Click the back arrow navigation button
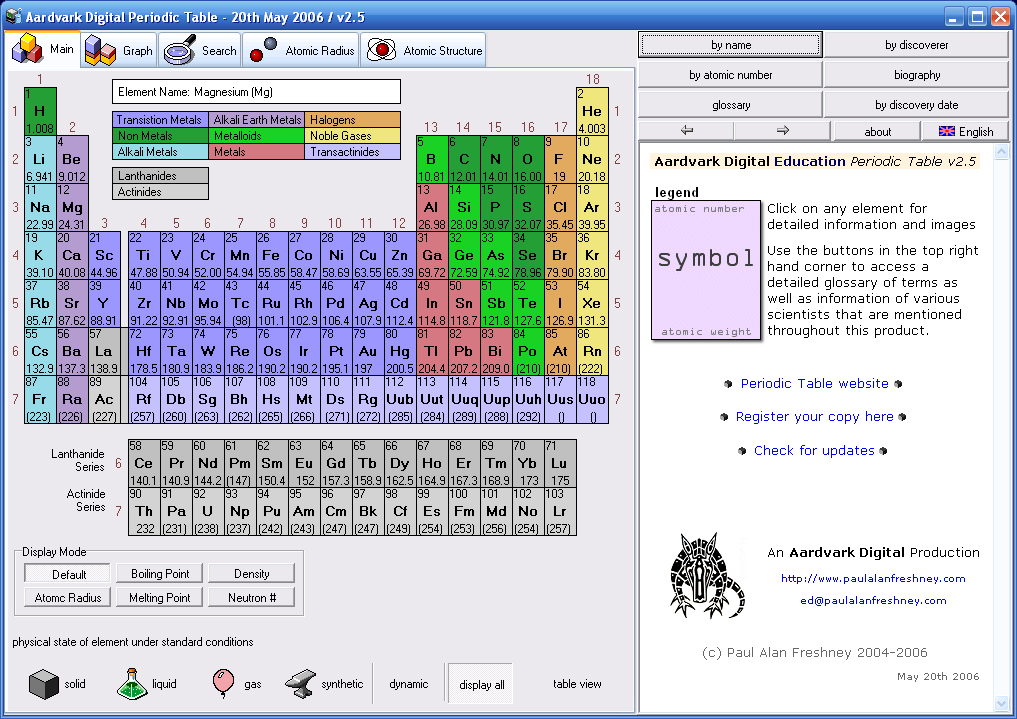1017x719 pixels. click(686, 131)
